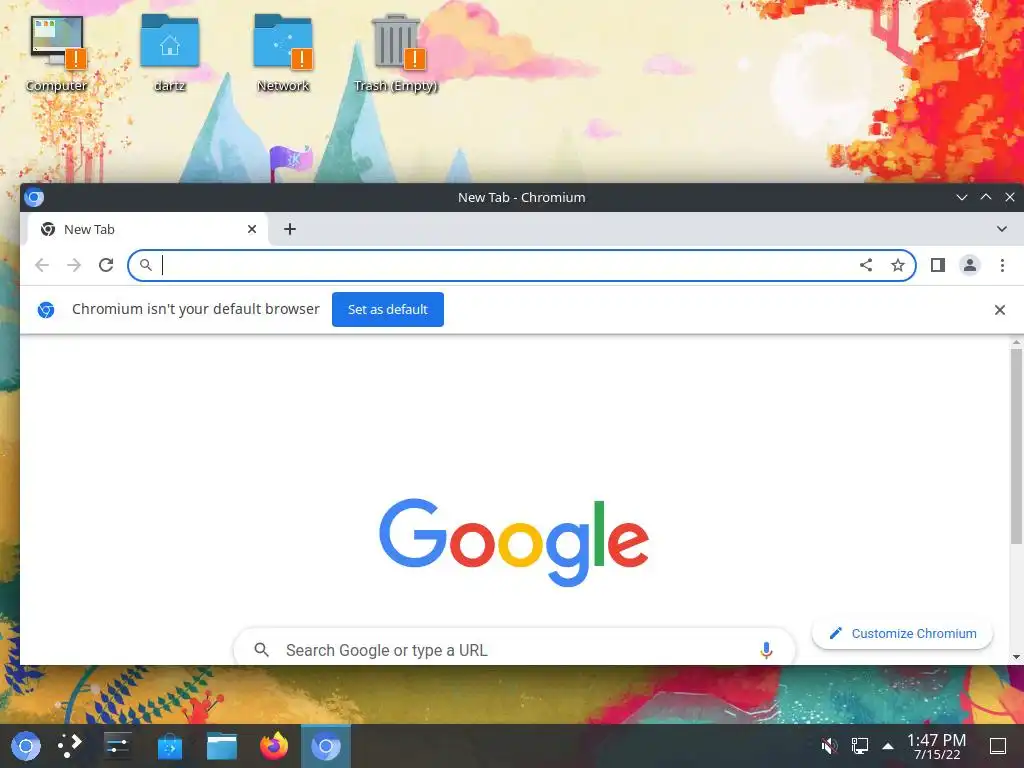Screen dimensions: 1024x768
Task: Click the page vertical scrollbar
Action: click(x=1016, y=446)
